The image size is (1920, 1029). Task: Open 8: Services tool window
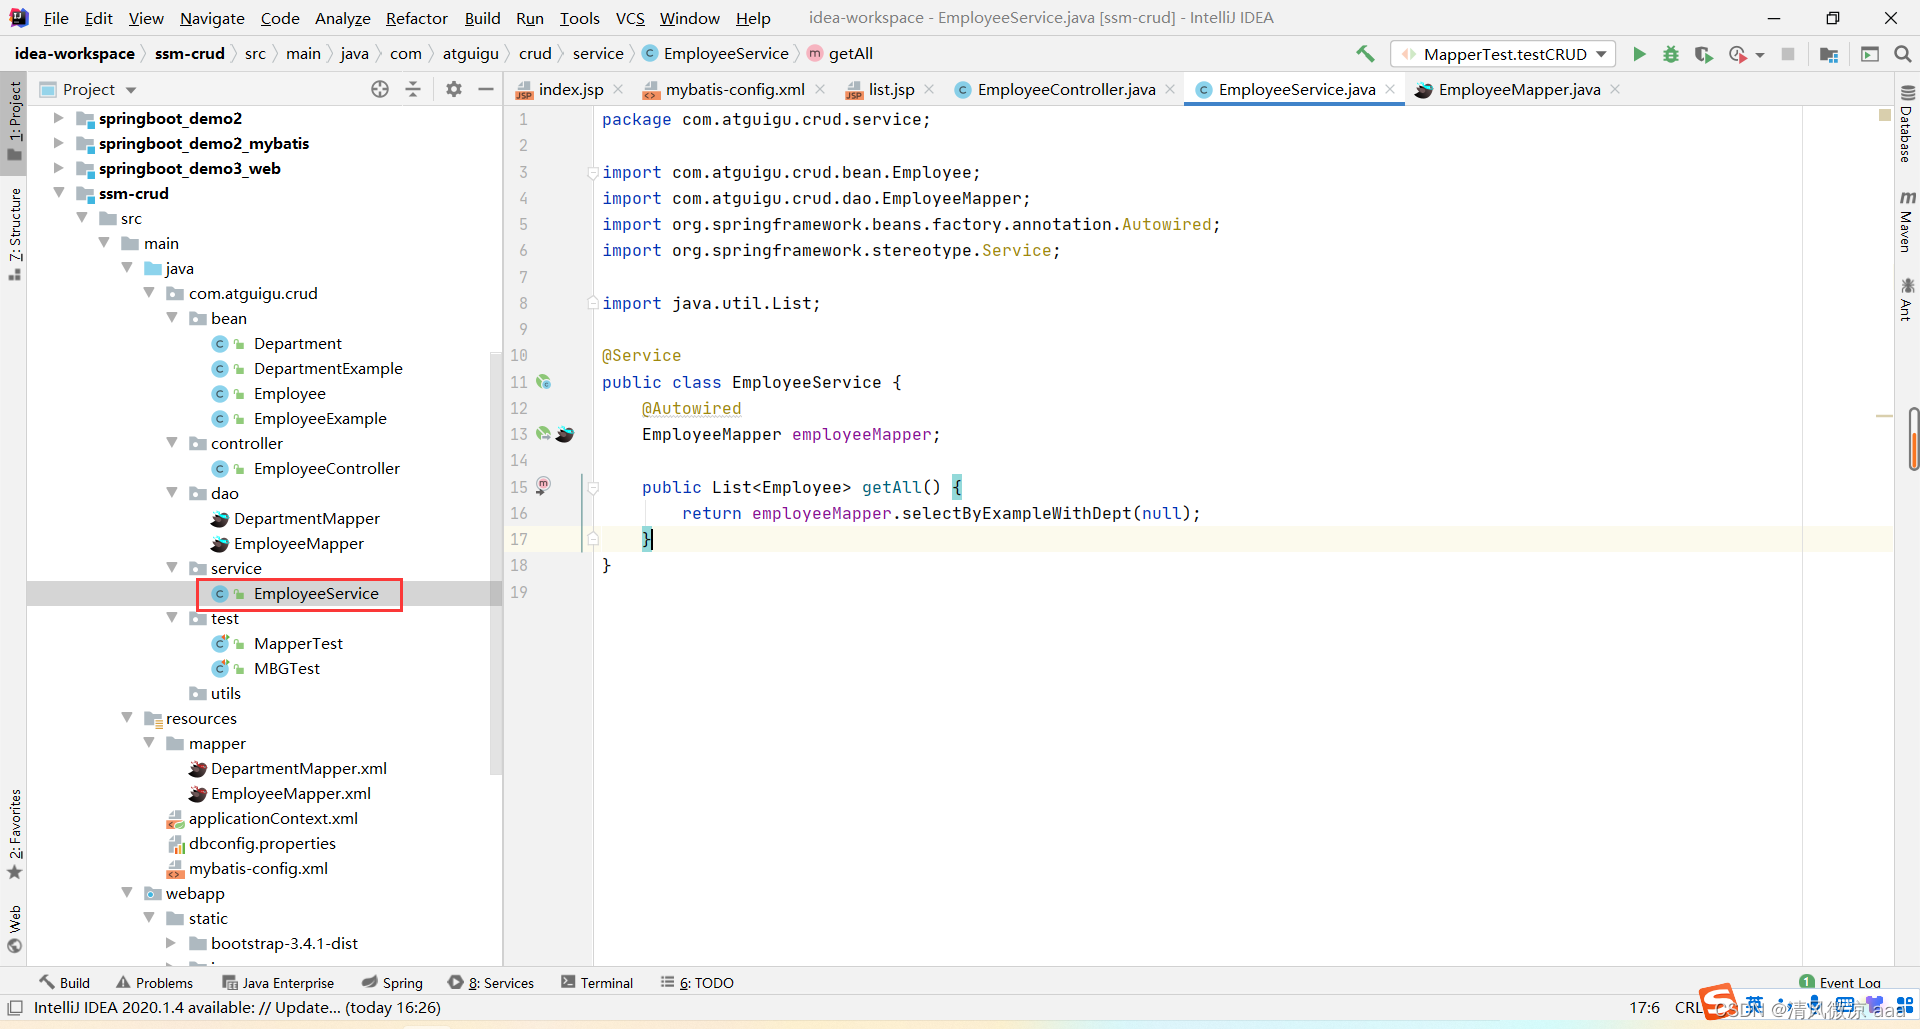491,983
